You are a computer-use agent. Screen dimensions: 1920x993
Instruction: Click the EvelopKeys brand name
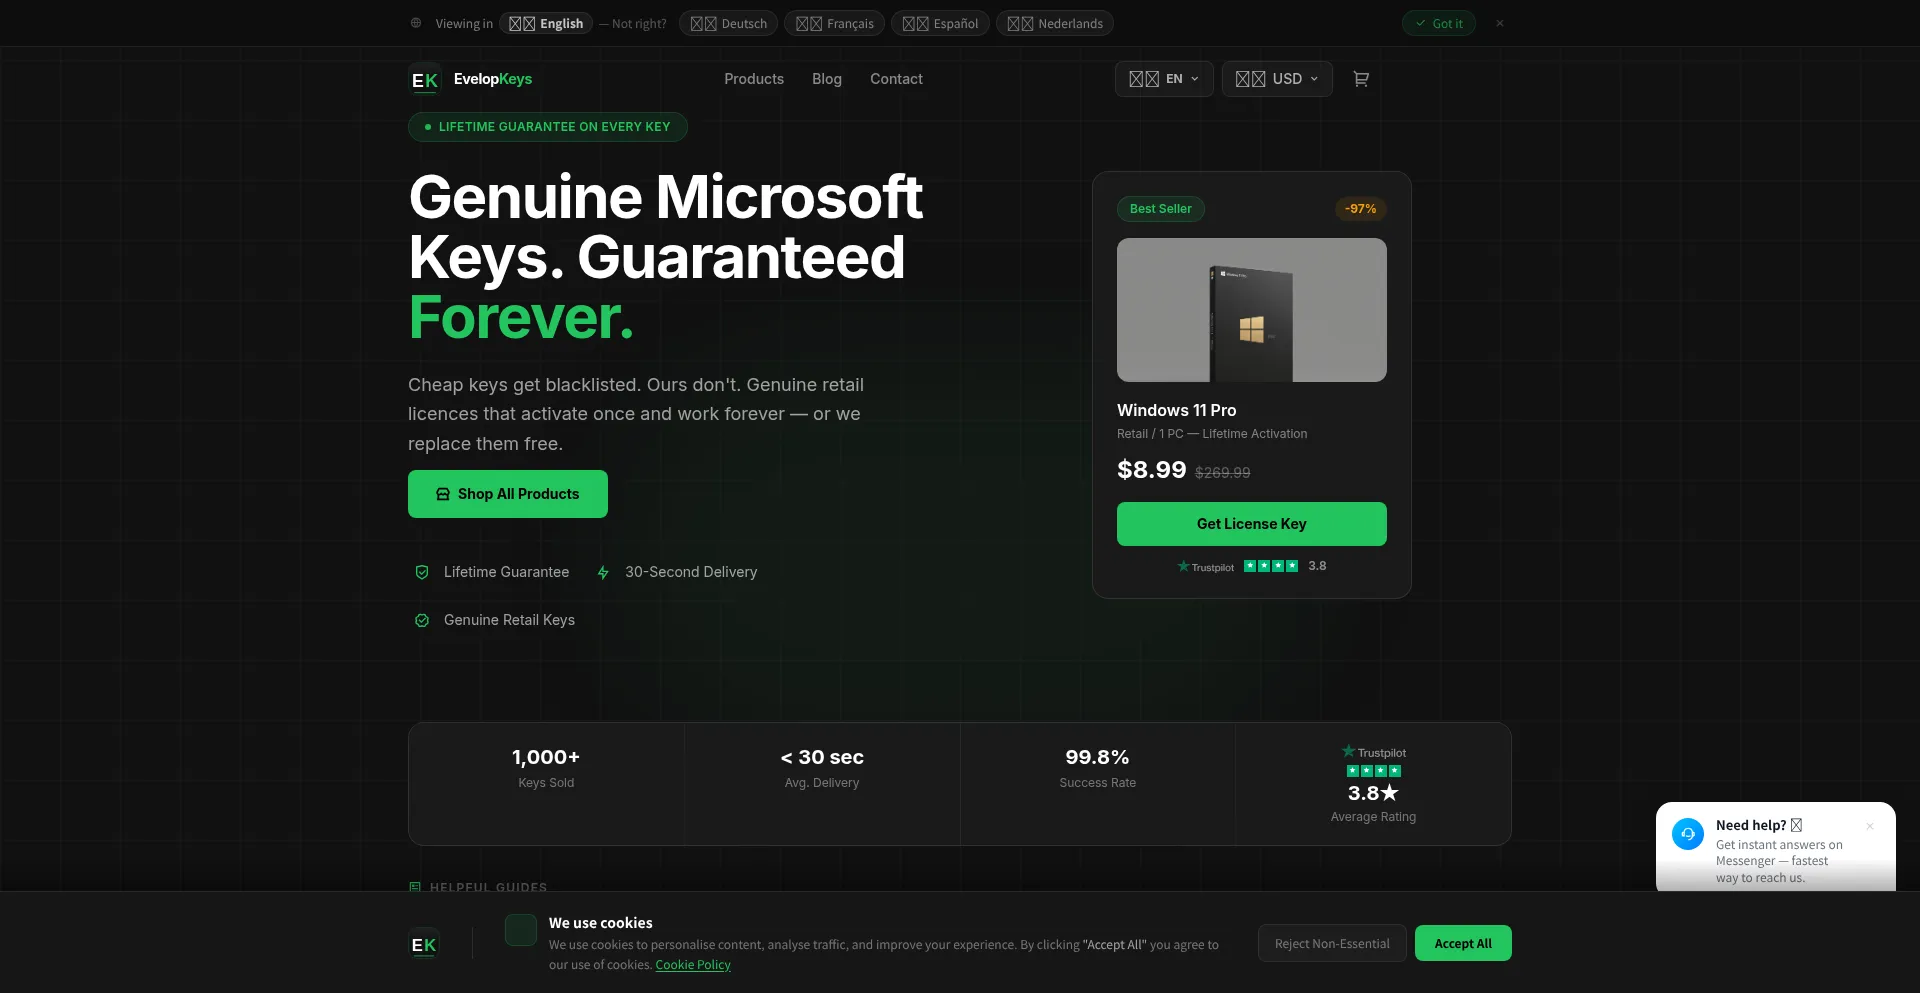493,79
